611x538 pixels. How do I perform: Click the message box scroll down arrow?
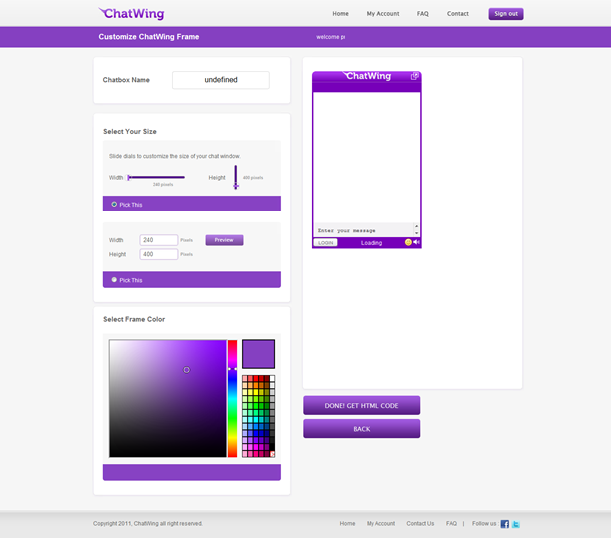pyautogui.click(x=417, y=233)
